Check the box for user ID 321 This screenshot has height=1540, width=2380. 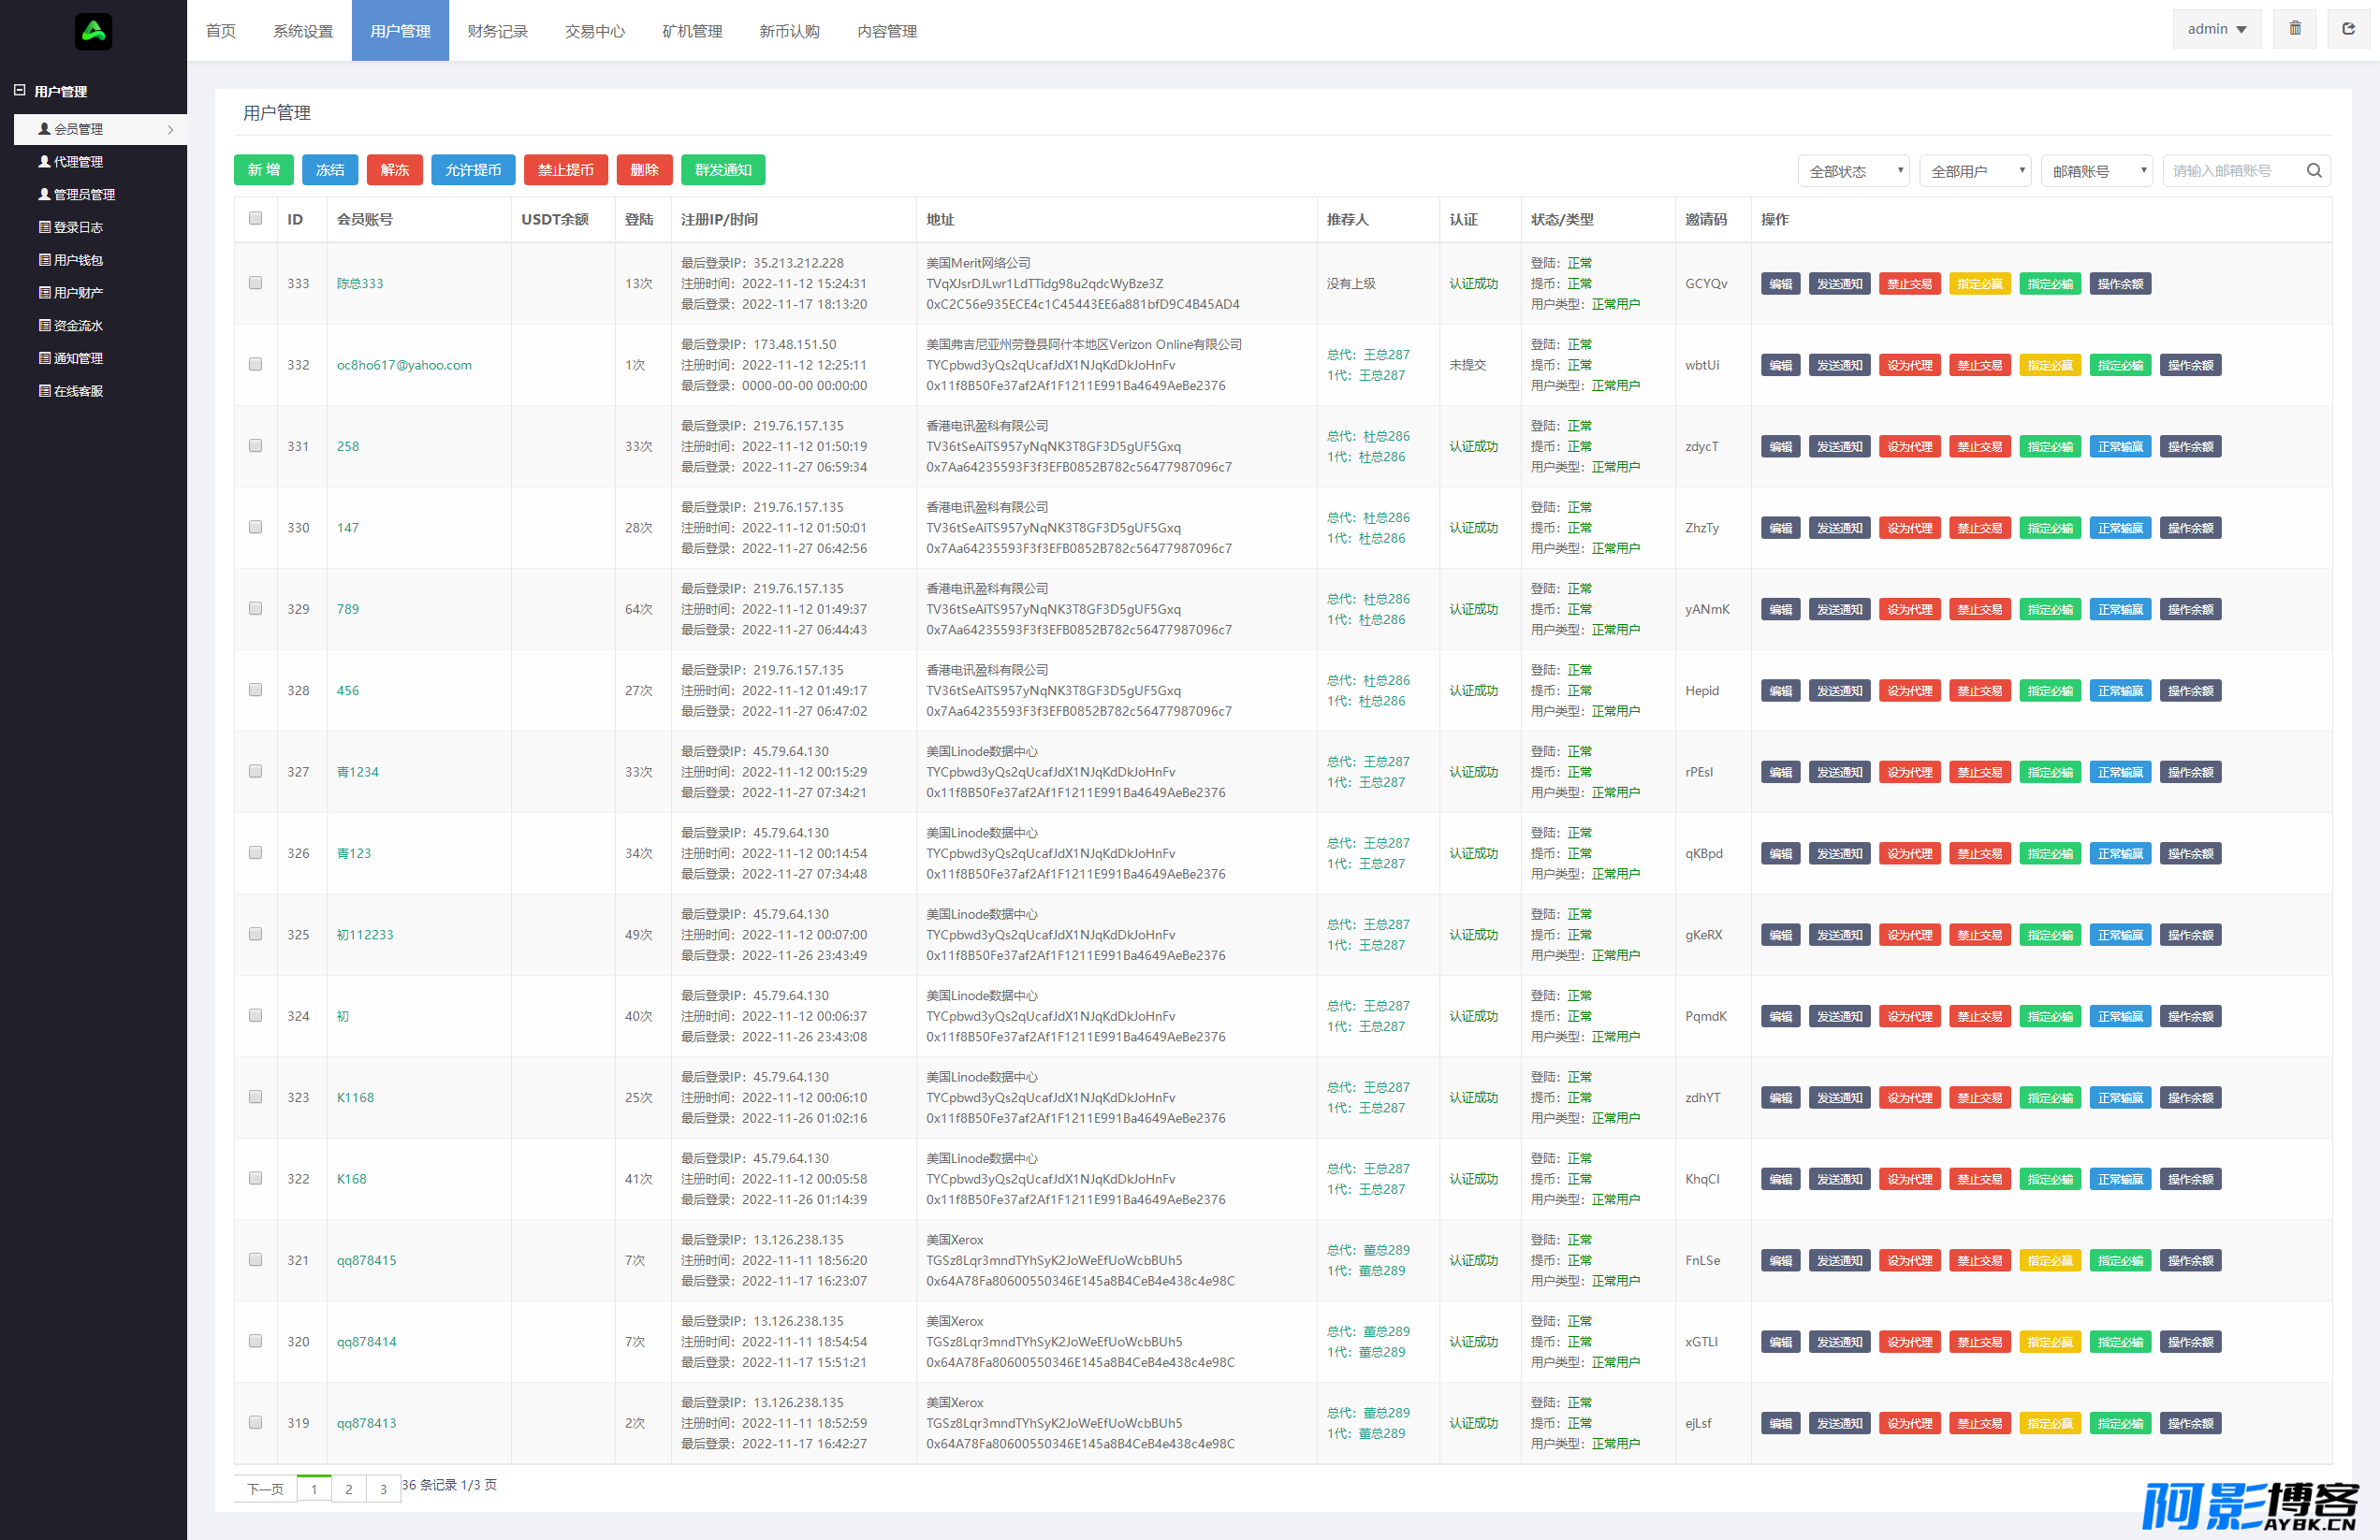coord(255,1260)
